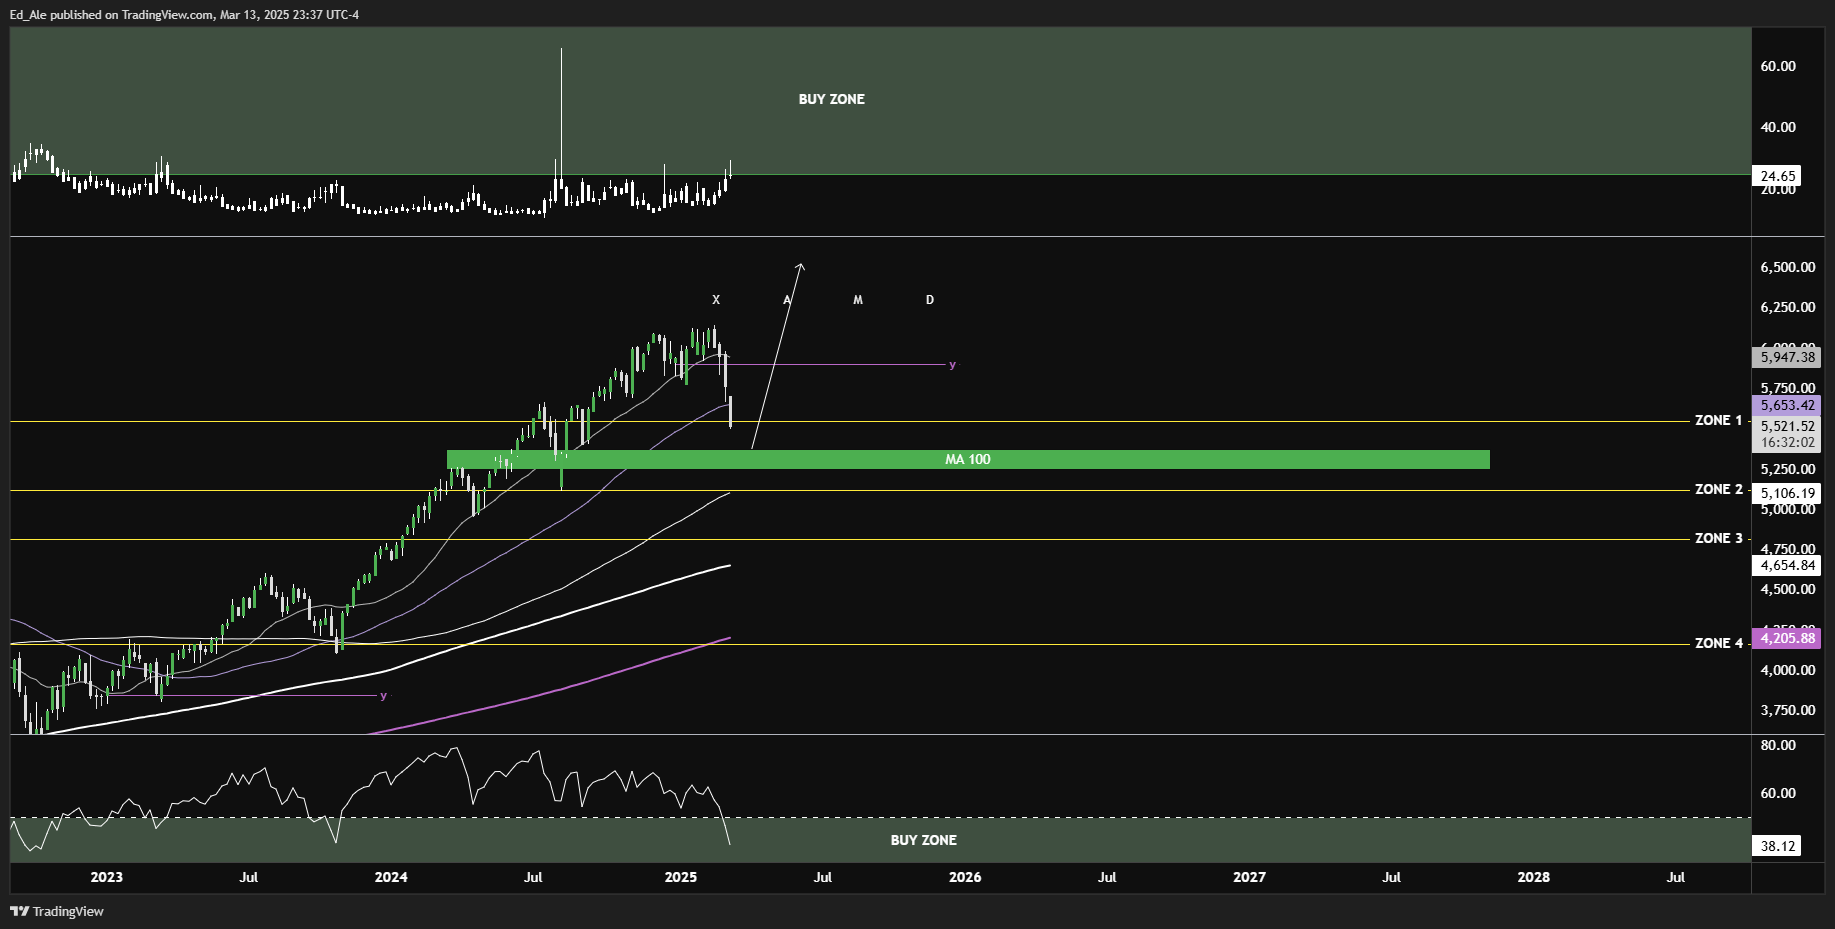Select the 'y' label at the upper purple line end

[x=952, y=365]
